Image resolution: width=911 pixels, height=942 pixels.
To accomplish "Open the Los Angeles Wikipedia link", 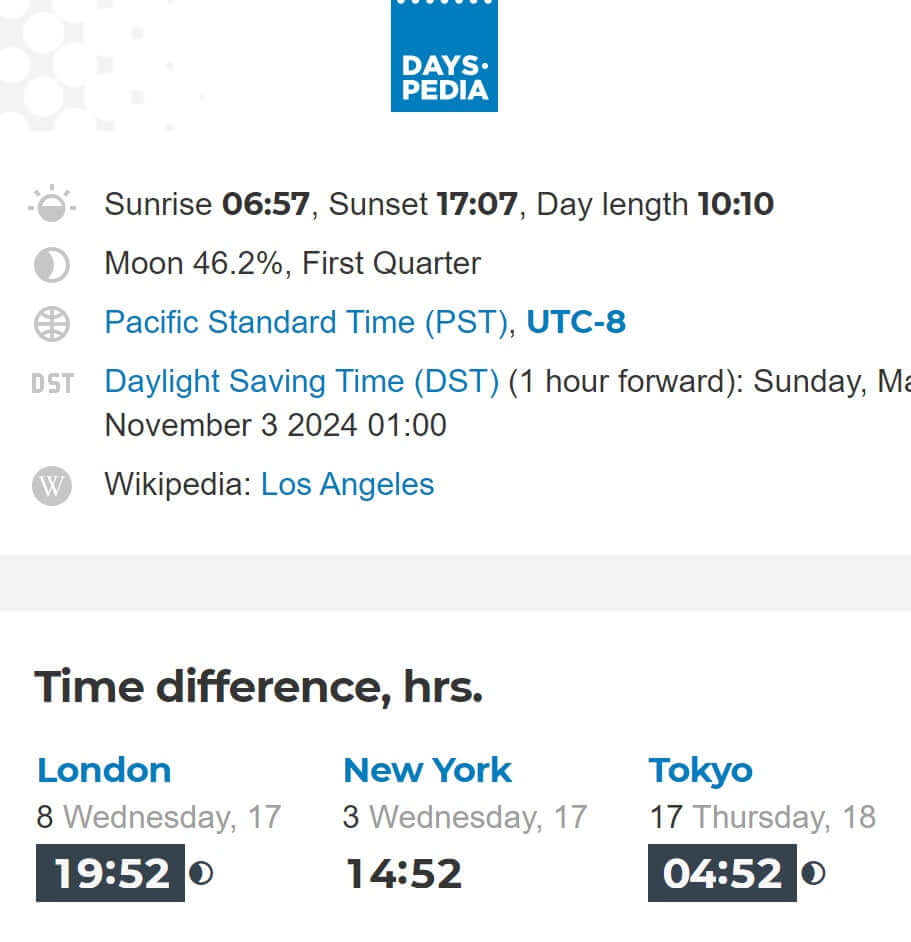I will (347, 485).
